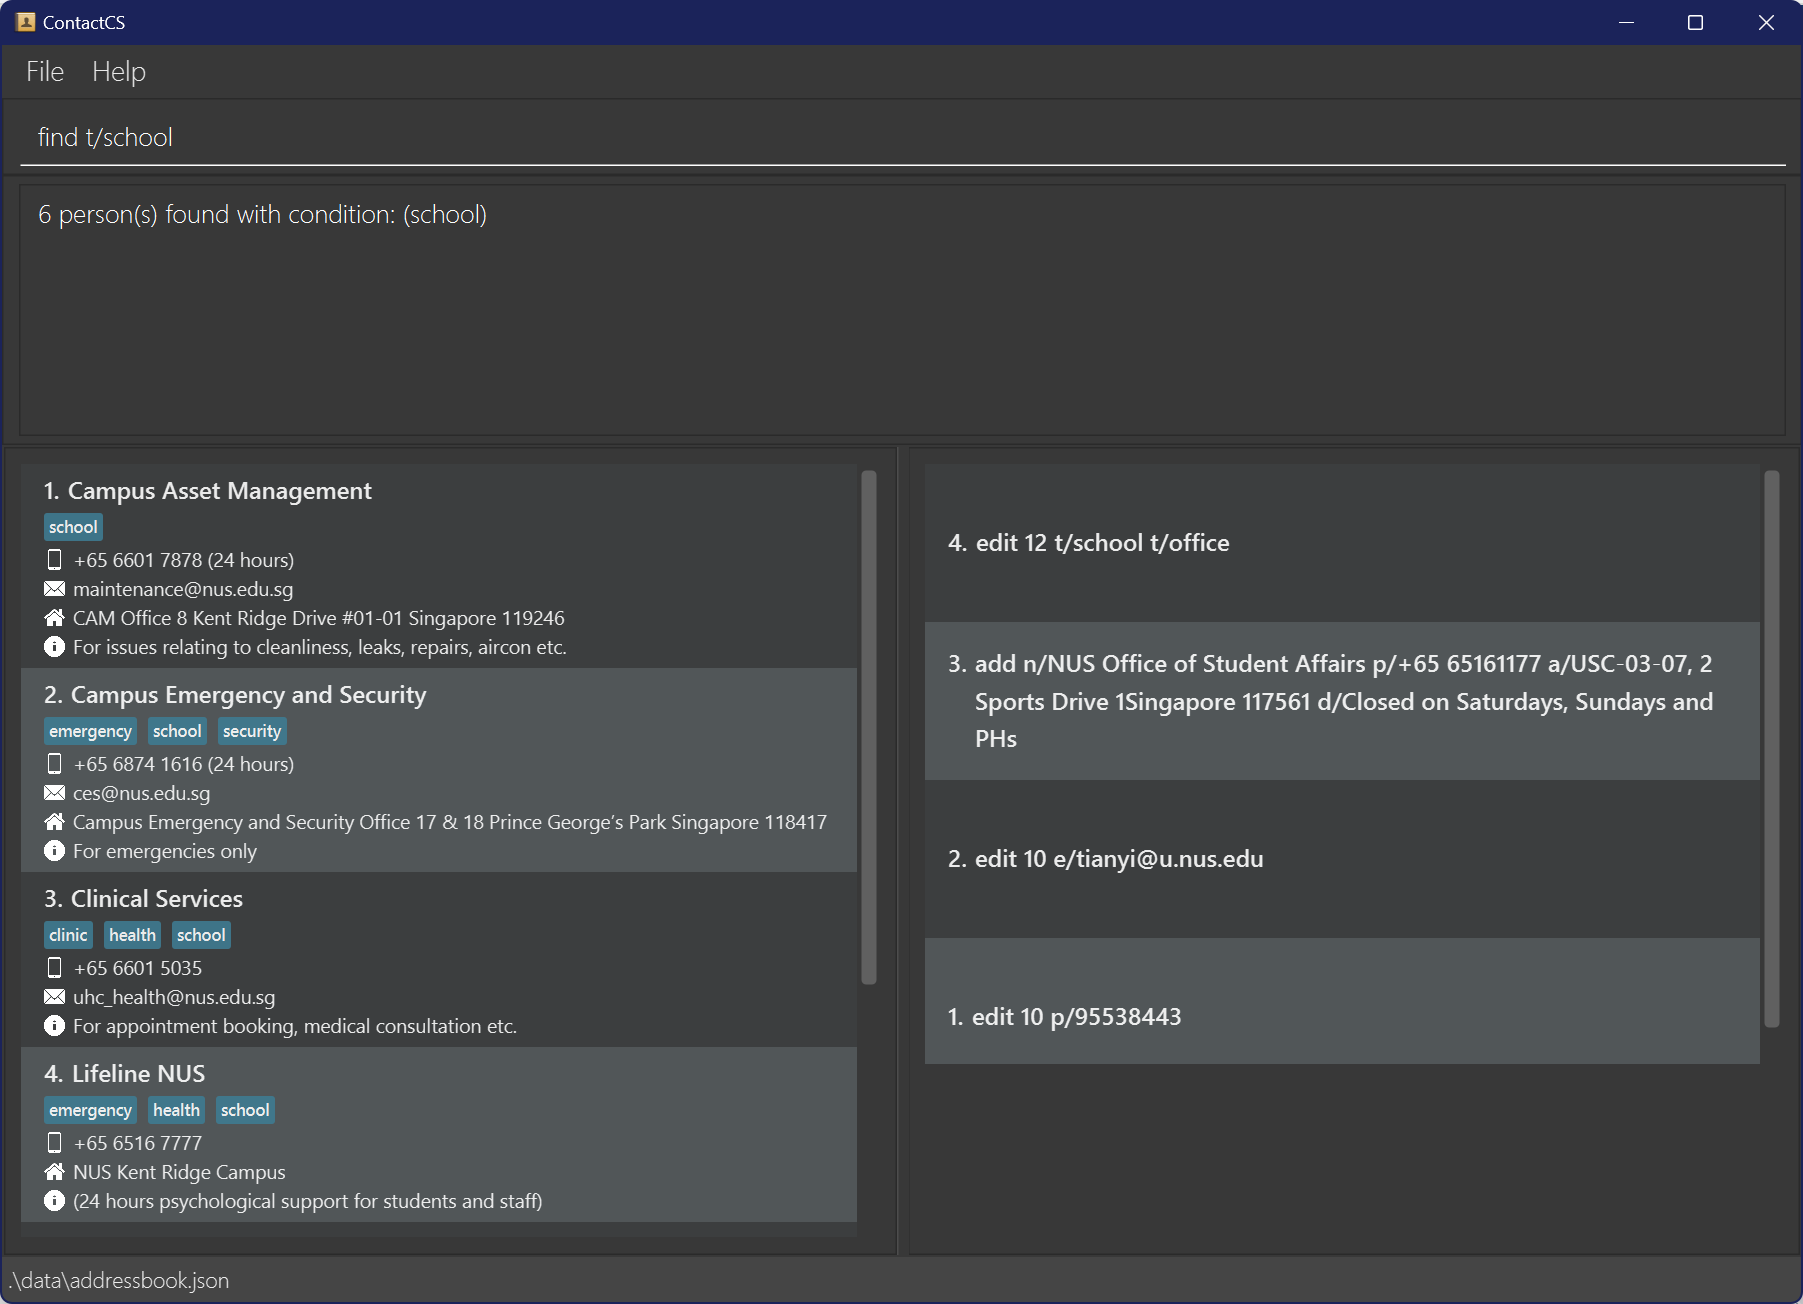Select the emergency tag on Campus Emergency and Security
This screenshot has height=1304, width=1803.
[x=90, y=731]
